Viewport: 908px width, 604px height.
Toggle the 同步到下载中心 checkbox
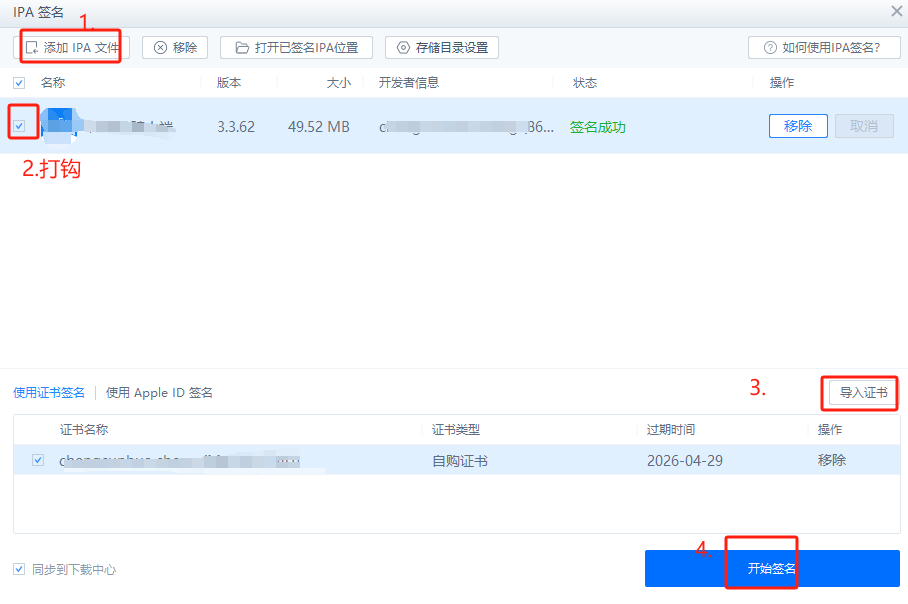(x=19, y=569)
